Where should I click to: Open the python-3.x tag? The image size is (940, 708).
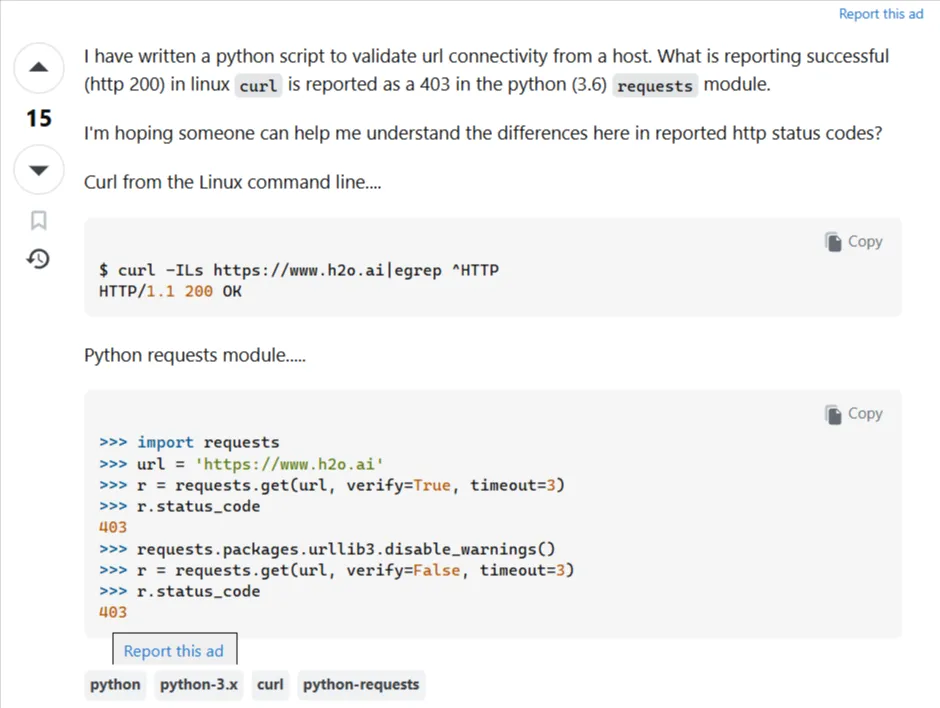198,685
